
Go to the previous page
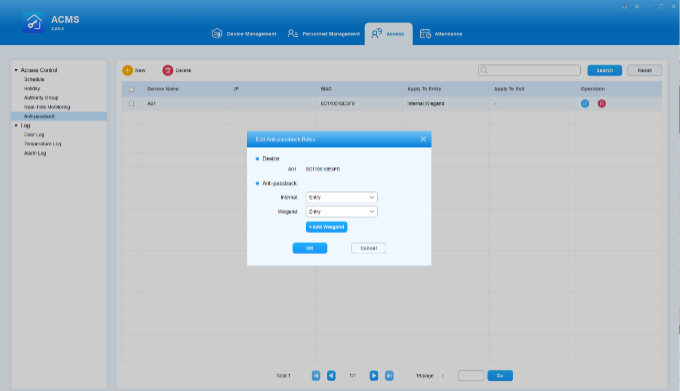click(x=331, y=376)
